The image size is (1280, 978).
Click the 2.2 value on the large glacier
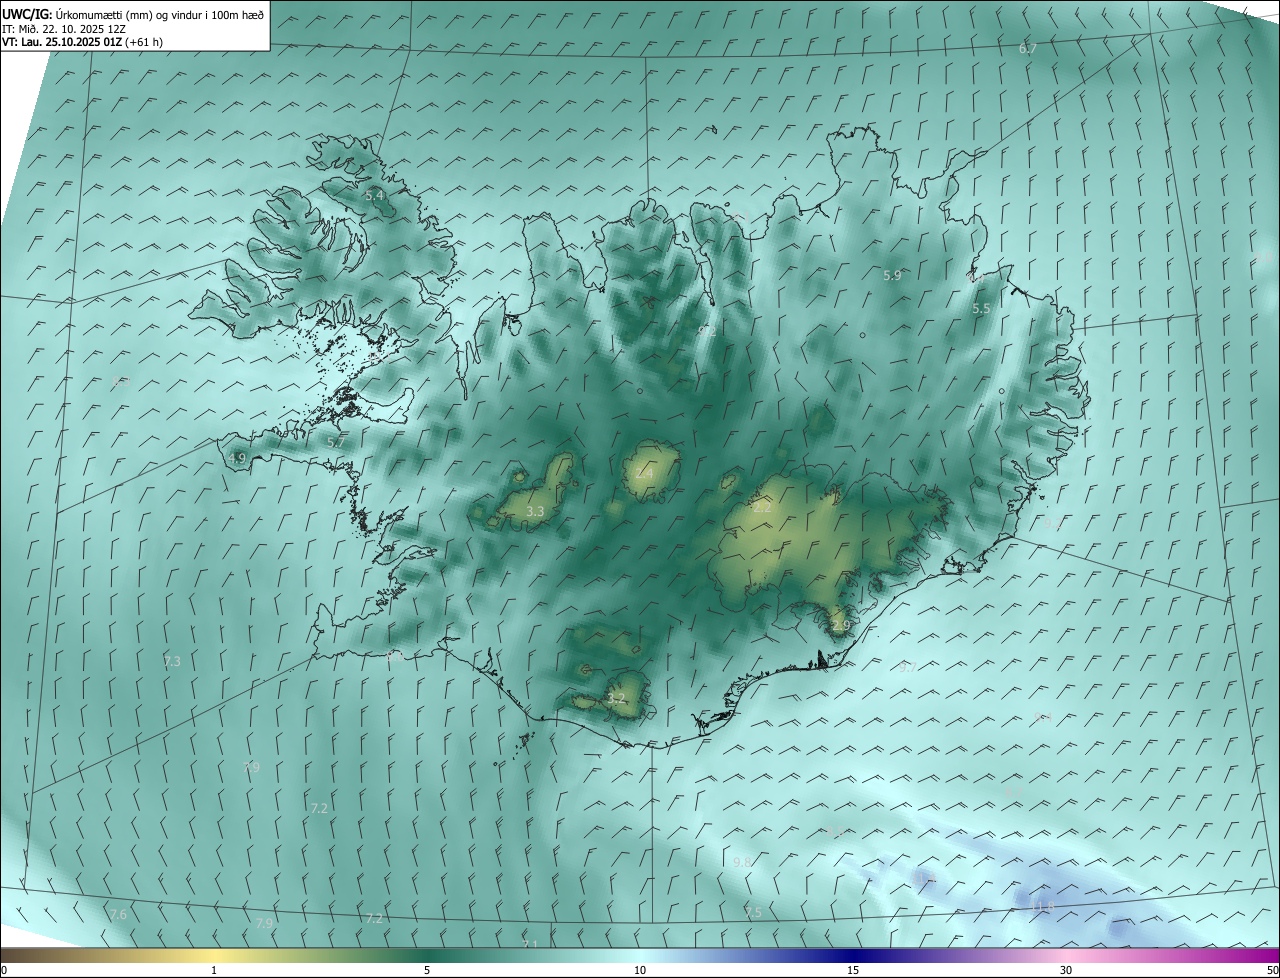click(x=762, y=507)
